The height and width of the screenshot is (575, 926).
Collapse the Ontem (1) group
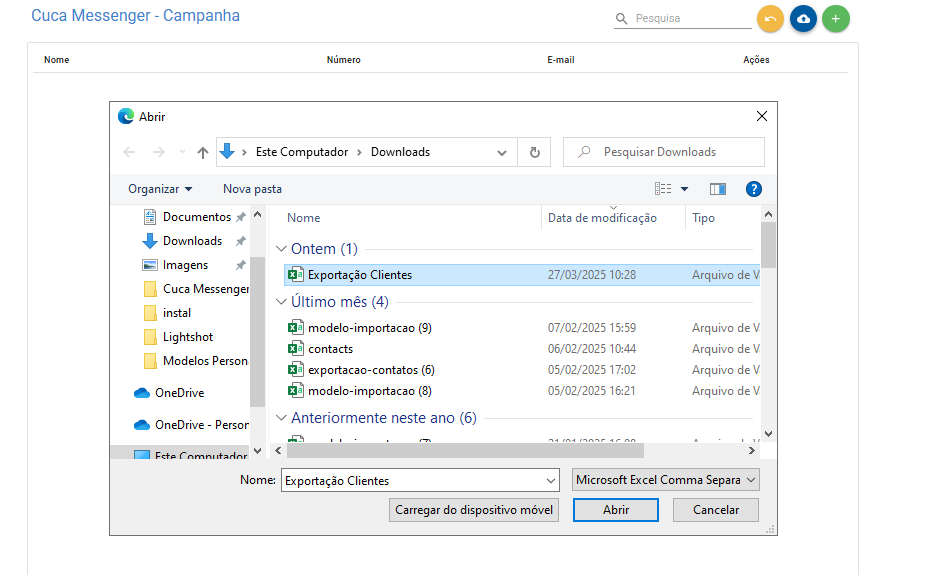281,249
